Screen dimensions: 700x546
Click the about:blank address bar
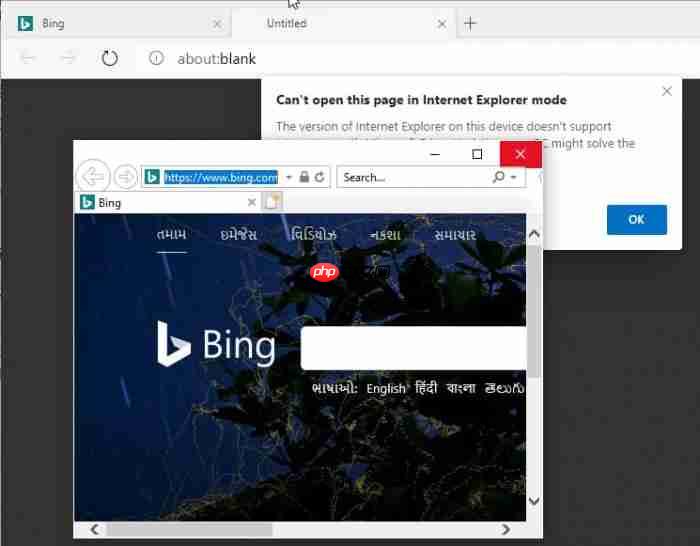coord(217,58)
